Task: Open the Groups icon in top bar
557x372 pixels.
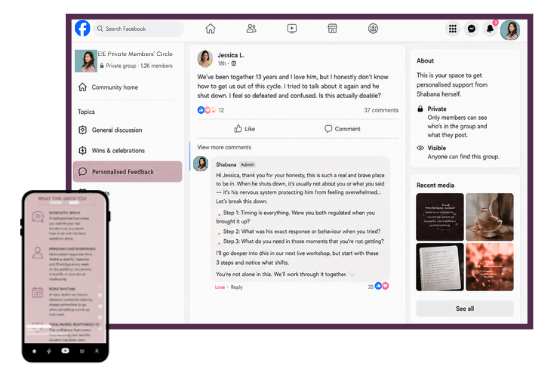Action: point(373,28)
